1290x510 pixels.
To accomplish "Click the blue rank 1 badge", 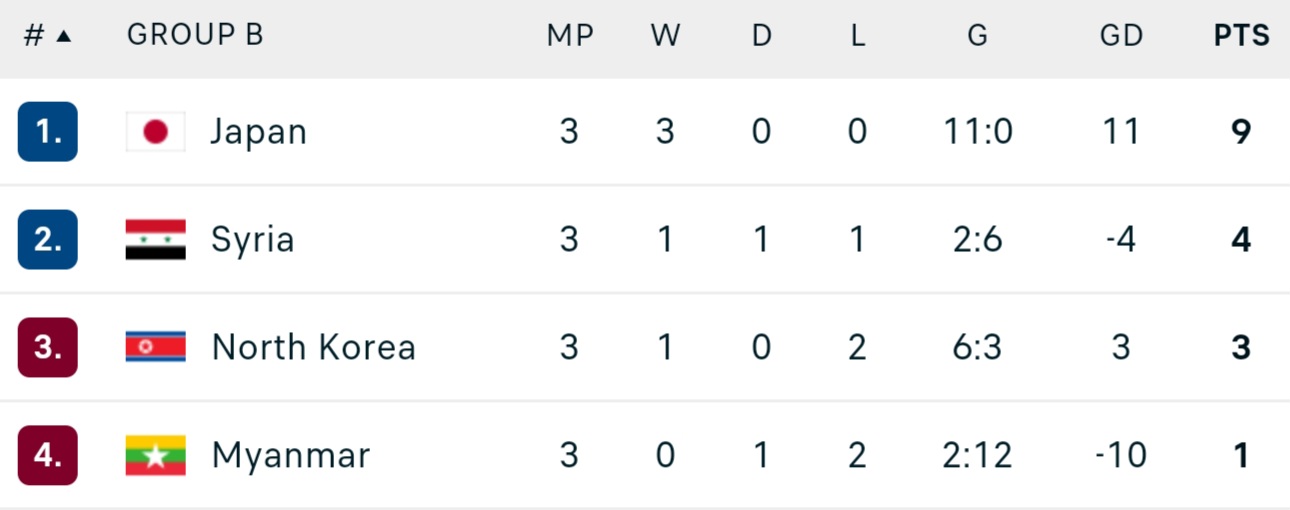I will pyautogui.click(x=47, y=132).
